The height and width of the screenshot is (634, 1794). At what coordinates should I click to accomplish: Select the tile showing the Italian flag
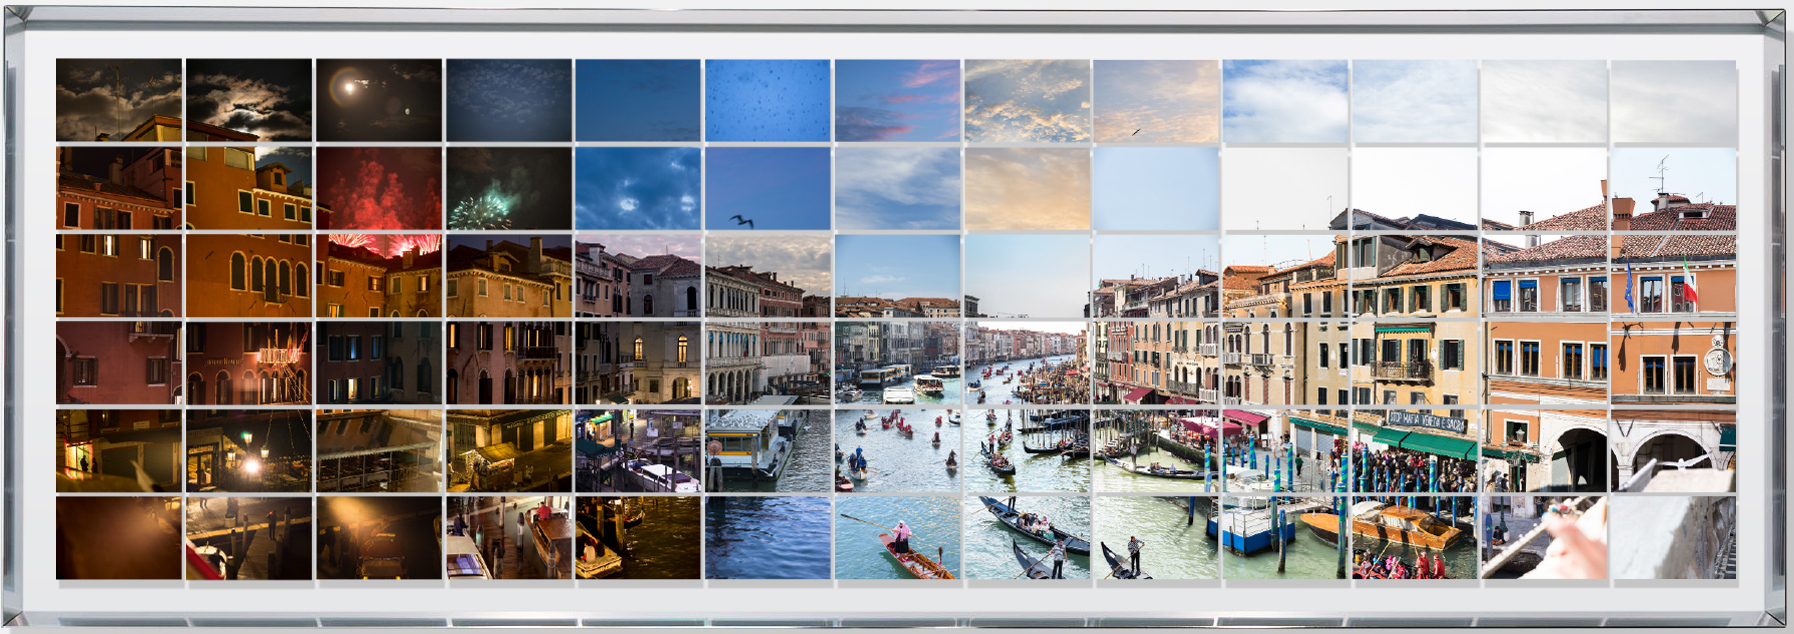(1673, 275)
